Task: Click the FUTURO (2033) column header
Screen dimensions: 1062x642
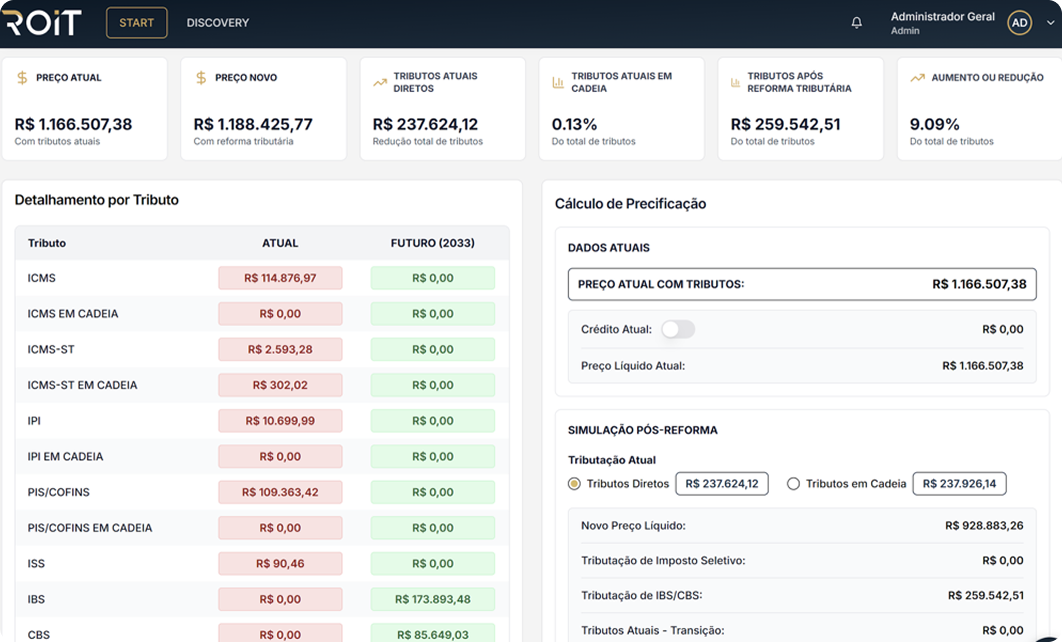Action: (x=432, y=243)
